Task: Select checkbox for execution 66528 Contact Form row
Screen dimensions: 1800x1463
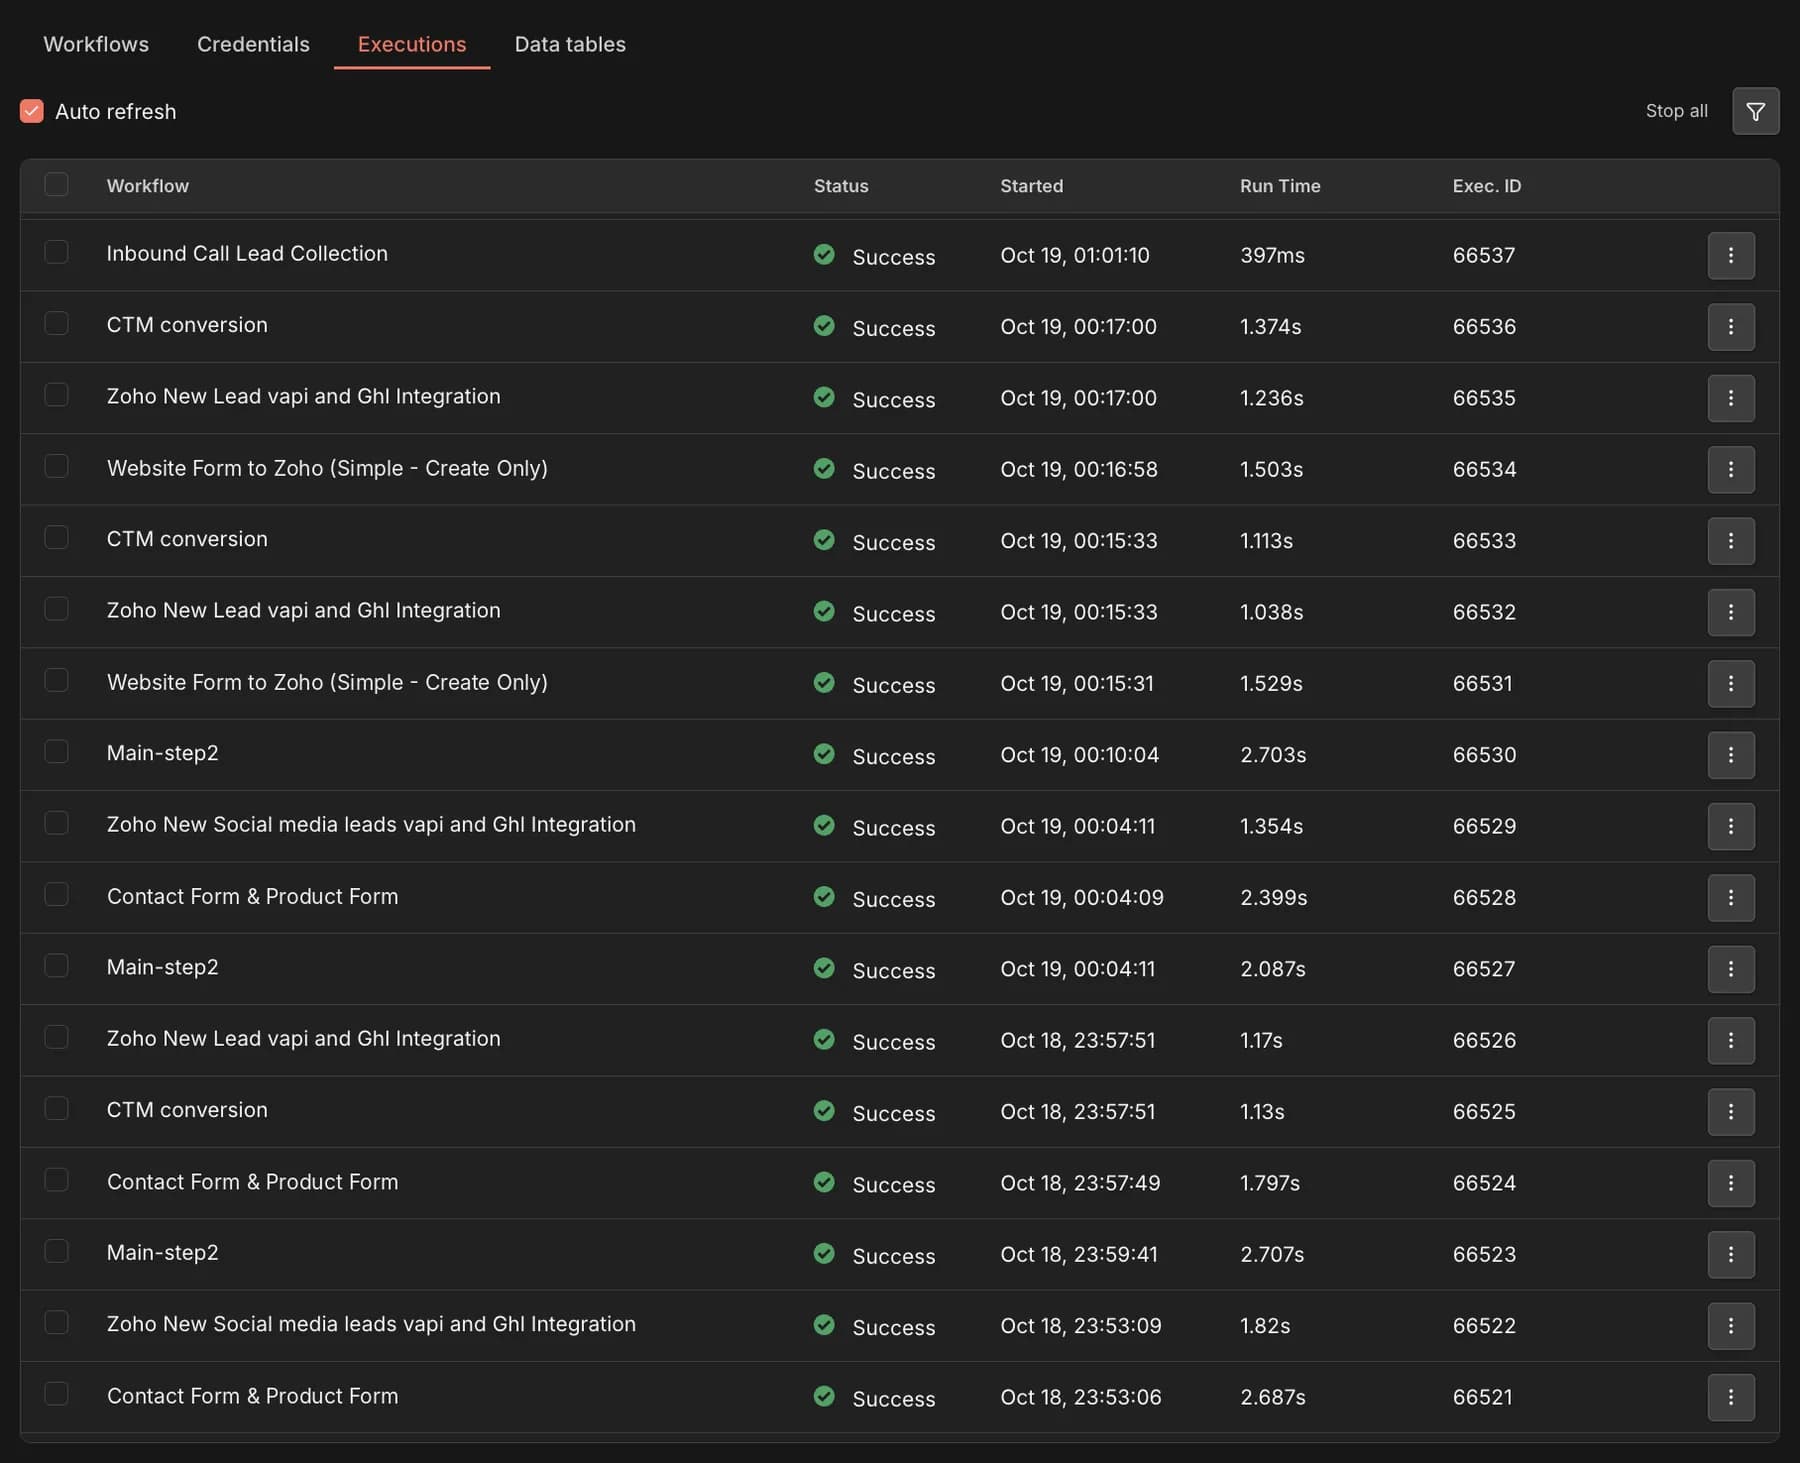Action: click(57, 894)
